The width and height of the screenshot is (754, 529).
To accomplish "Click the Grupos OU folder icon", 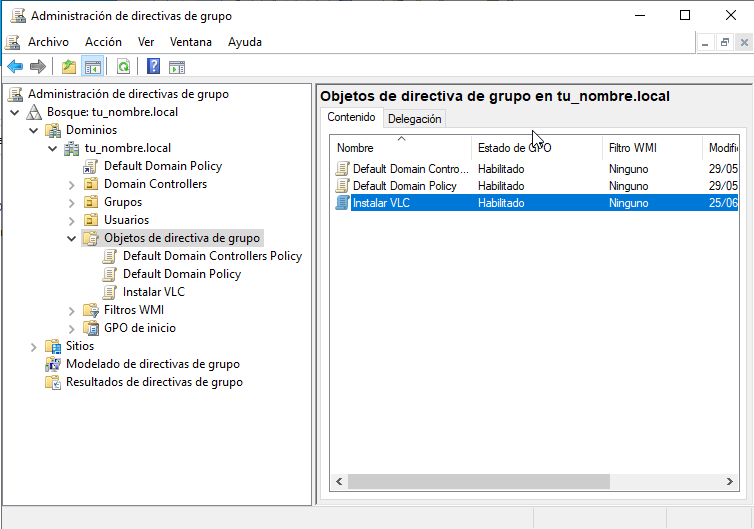I will click(x=91, y=202).
